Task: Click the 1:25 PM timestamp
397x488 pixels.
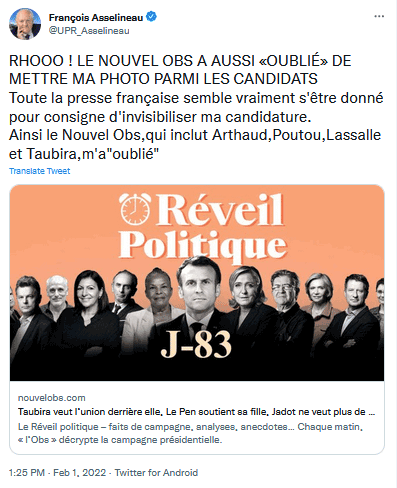Action: coord(27,473)
